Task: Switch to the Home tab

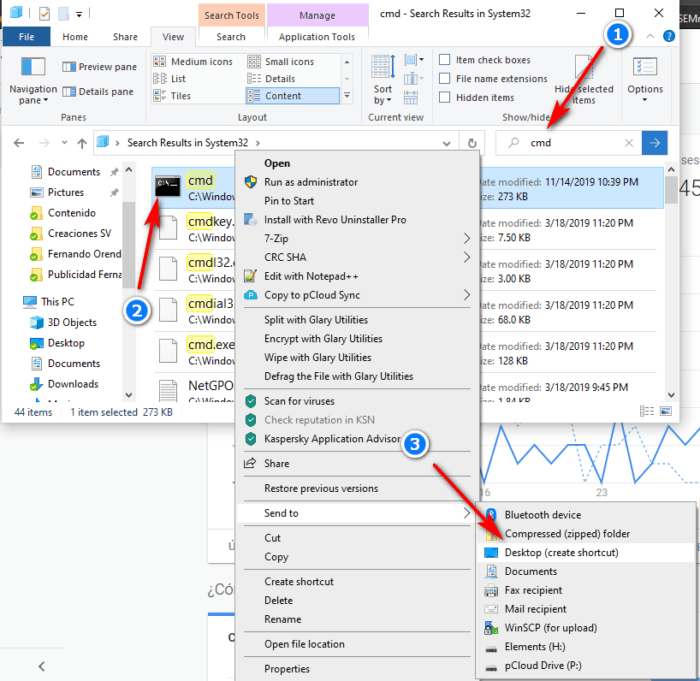Action: point(75,37)
